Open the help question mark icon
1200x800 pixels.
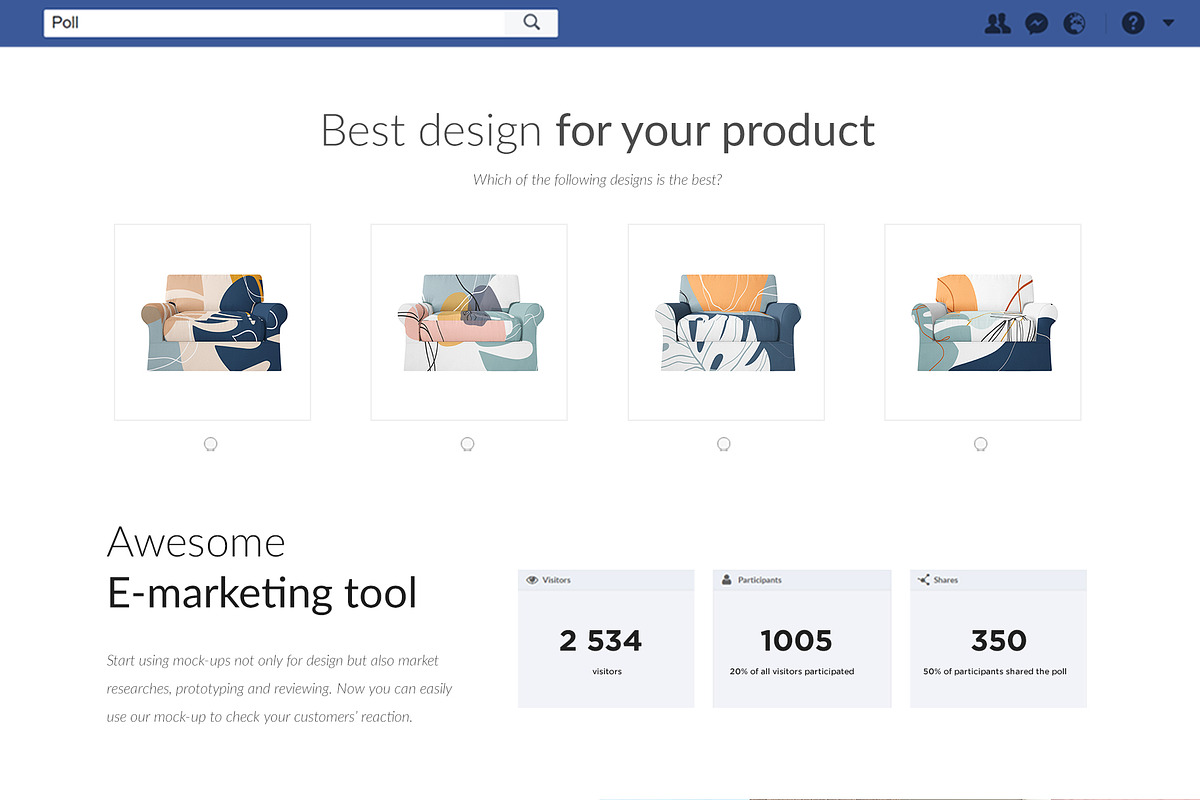coord(1133,23)
